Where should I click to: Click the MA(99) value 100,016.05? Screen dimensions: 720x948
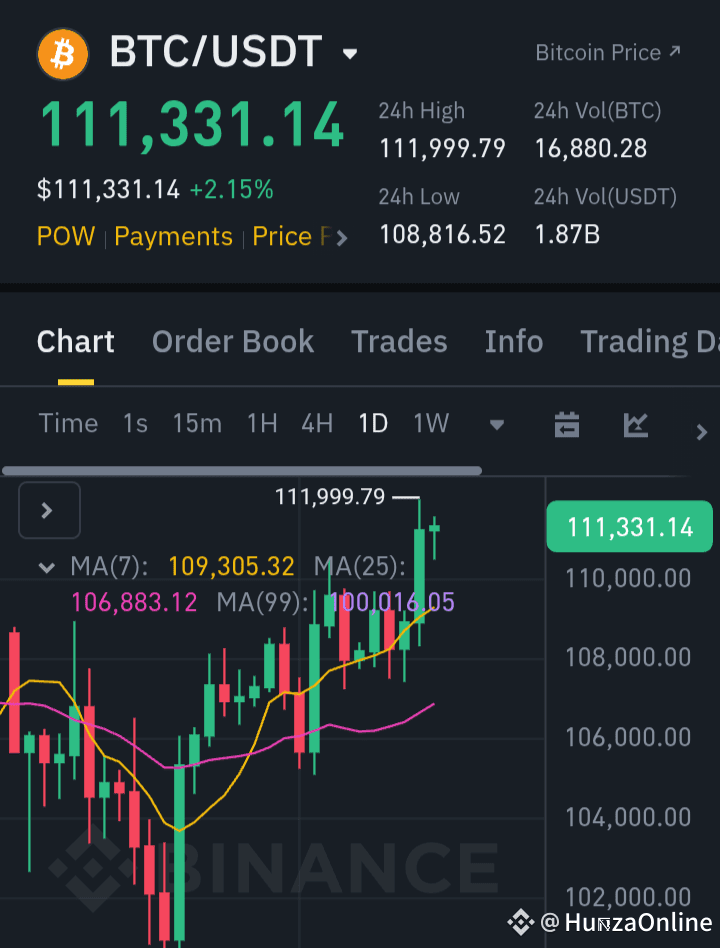[391, 603]
